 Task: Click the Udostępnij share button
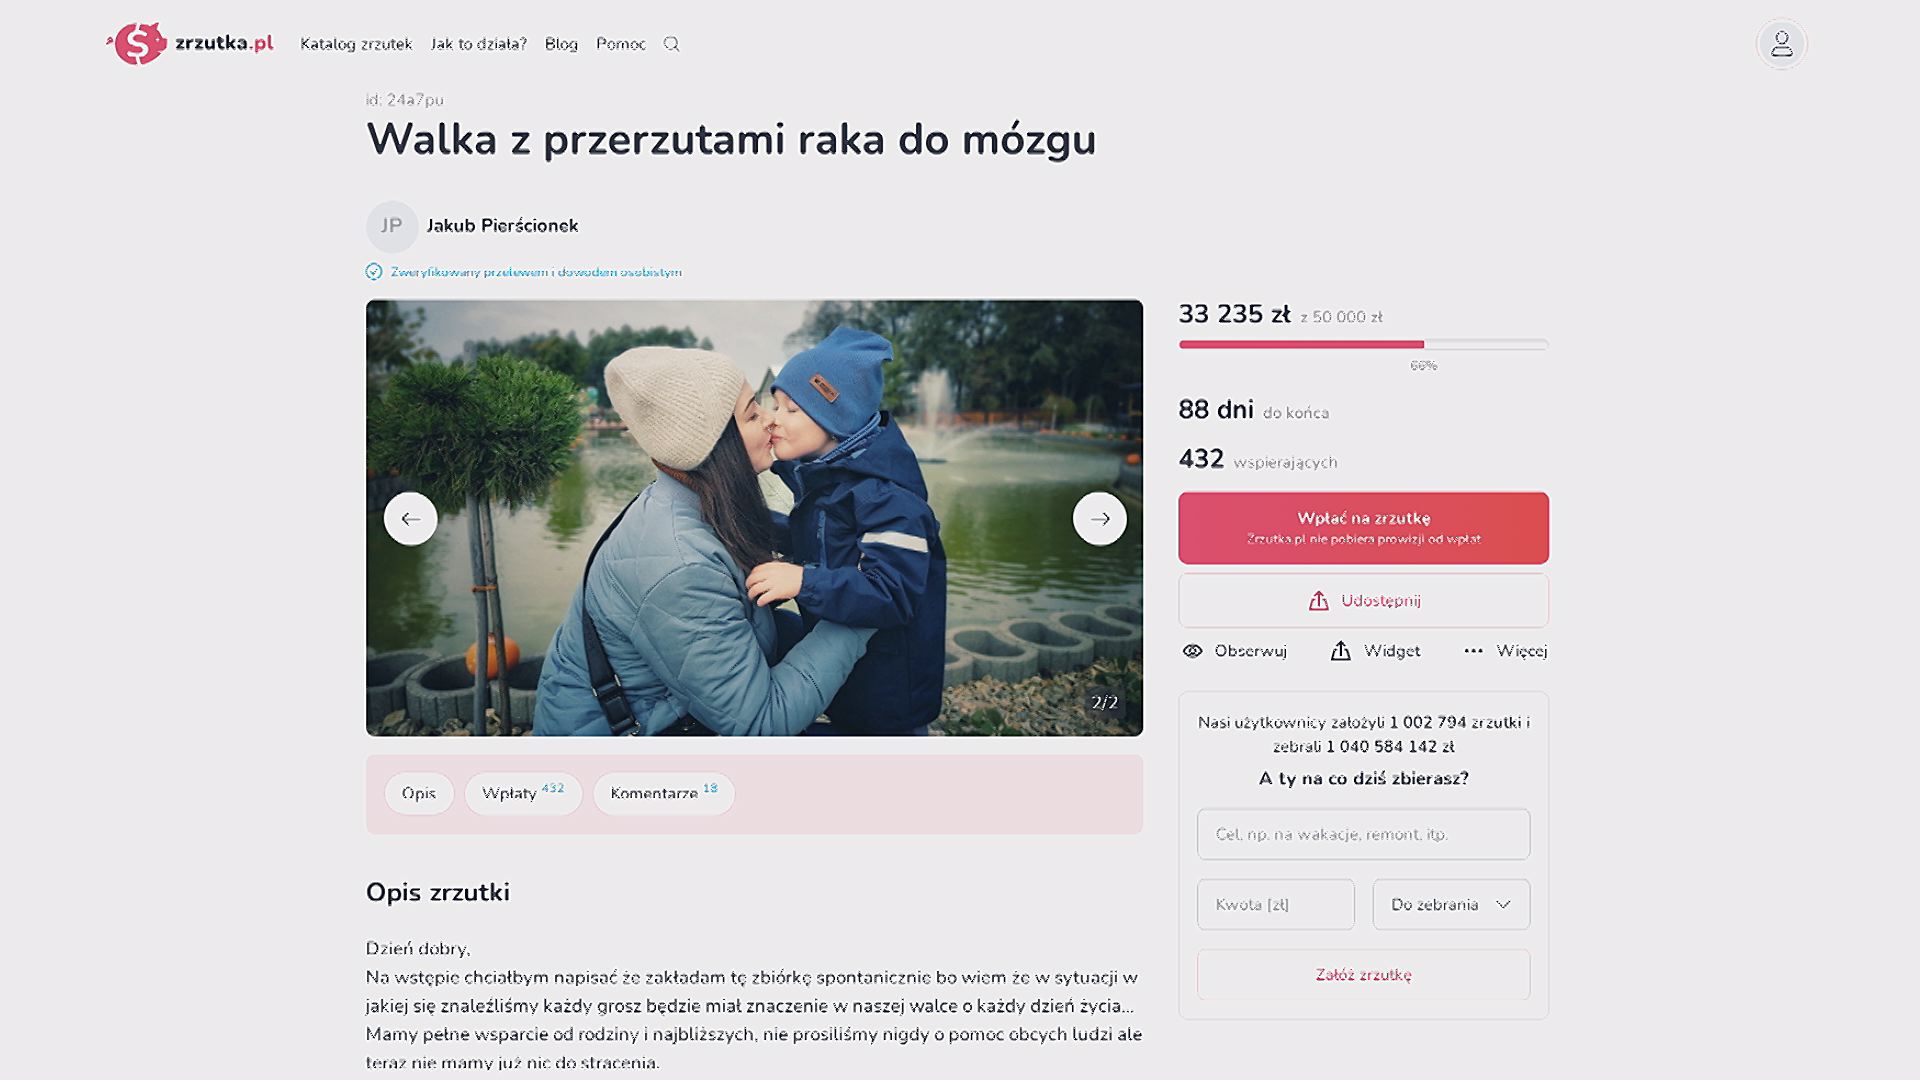(1363, 600)
